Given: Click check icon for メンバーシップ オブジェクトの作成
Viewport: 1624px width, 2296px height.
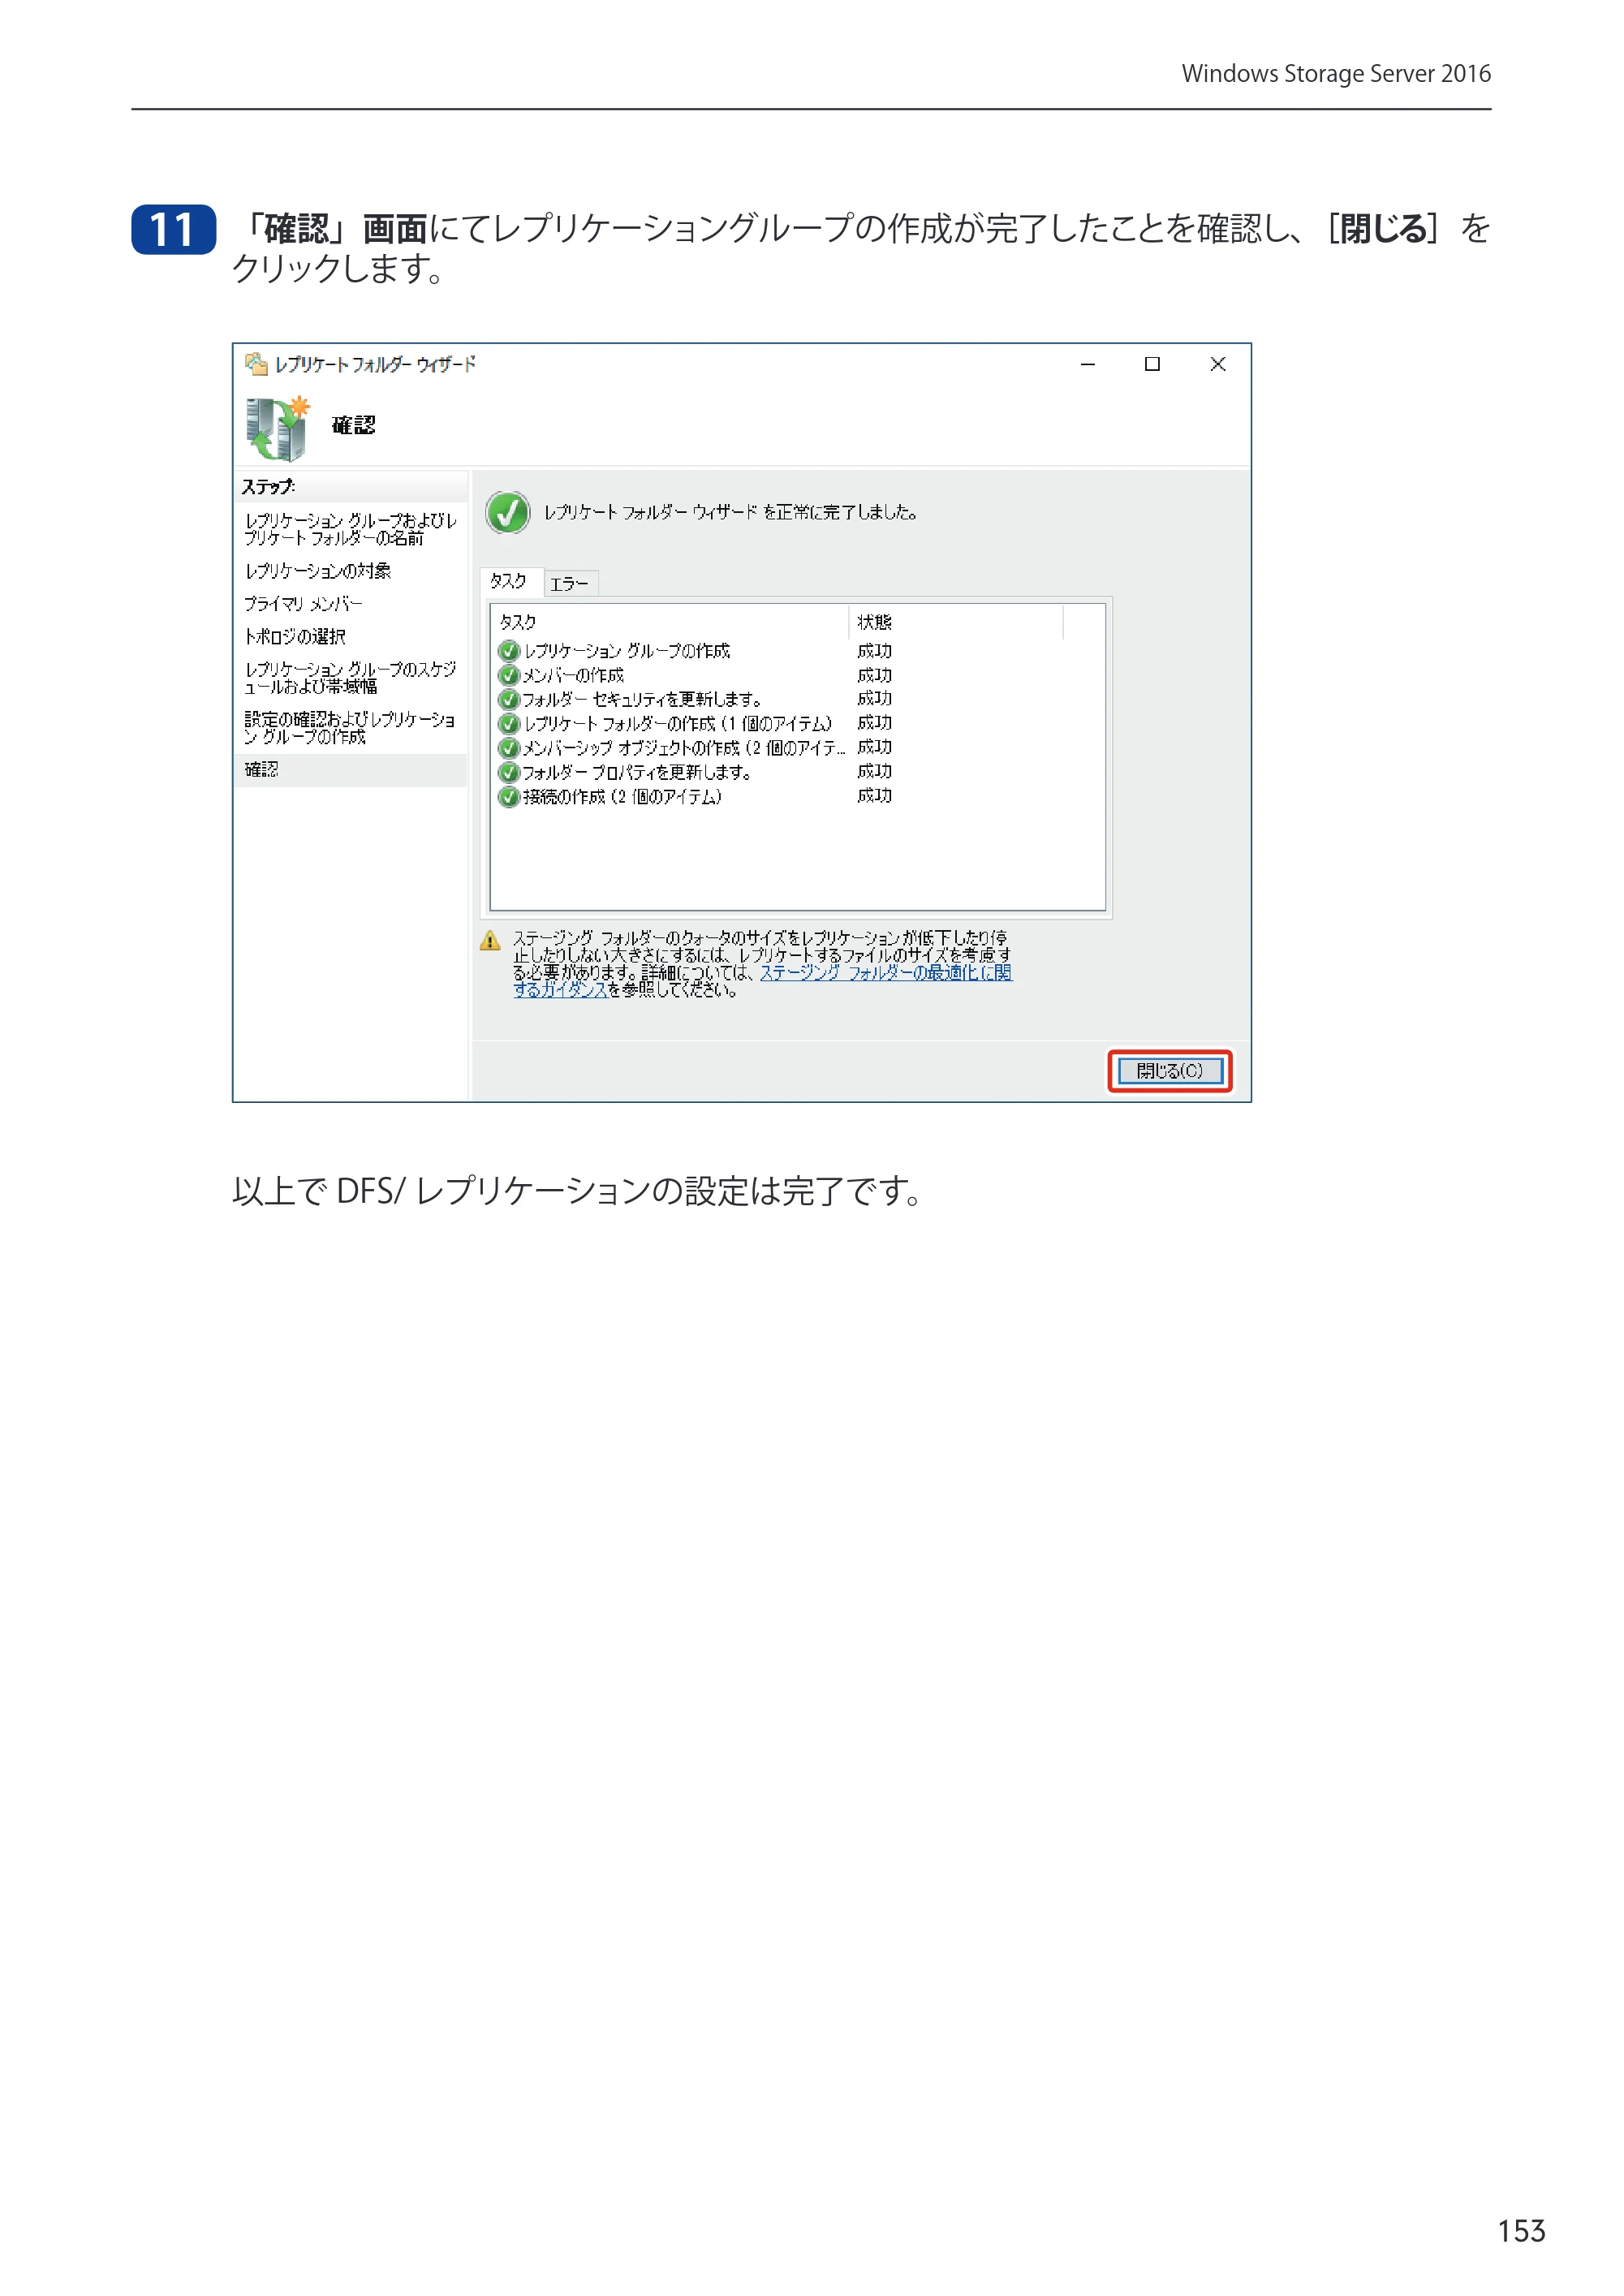Looking at the screenshot, I should (x=509, y=748).
